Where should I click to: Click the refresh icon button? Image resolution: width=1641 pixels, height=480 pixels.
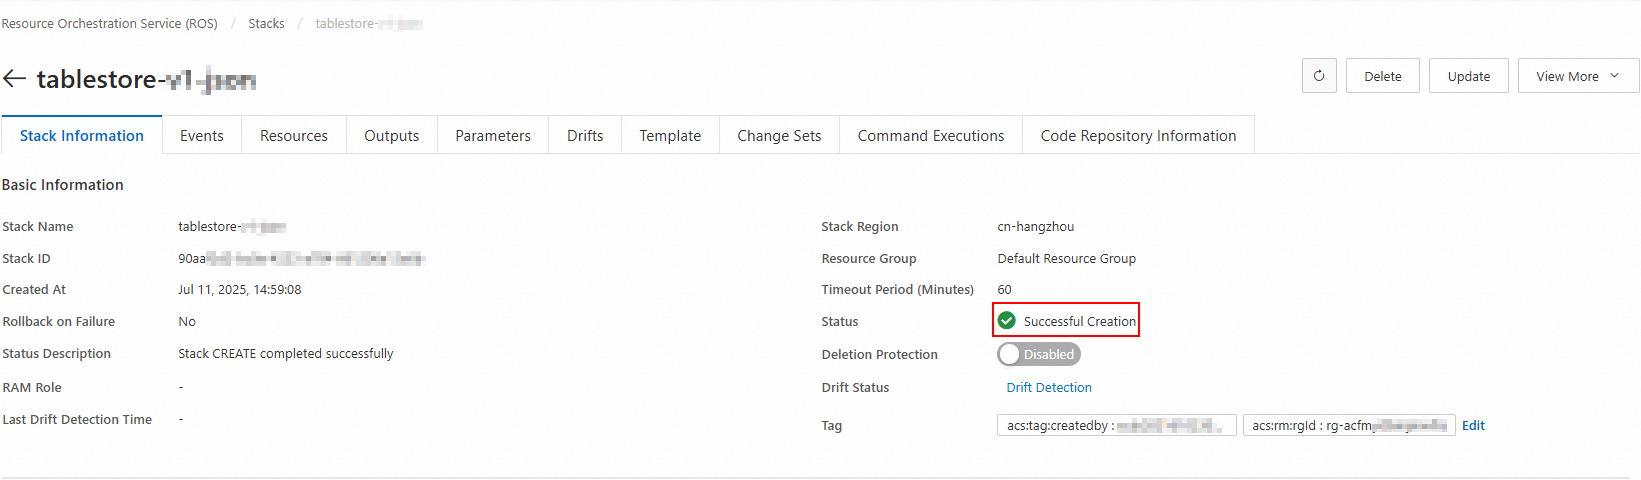[1319, 76]
